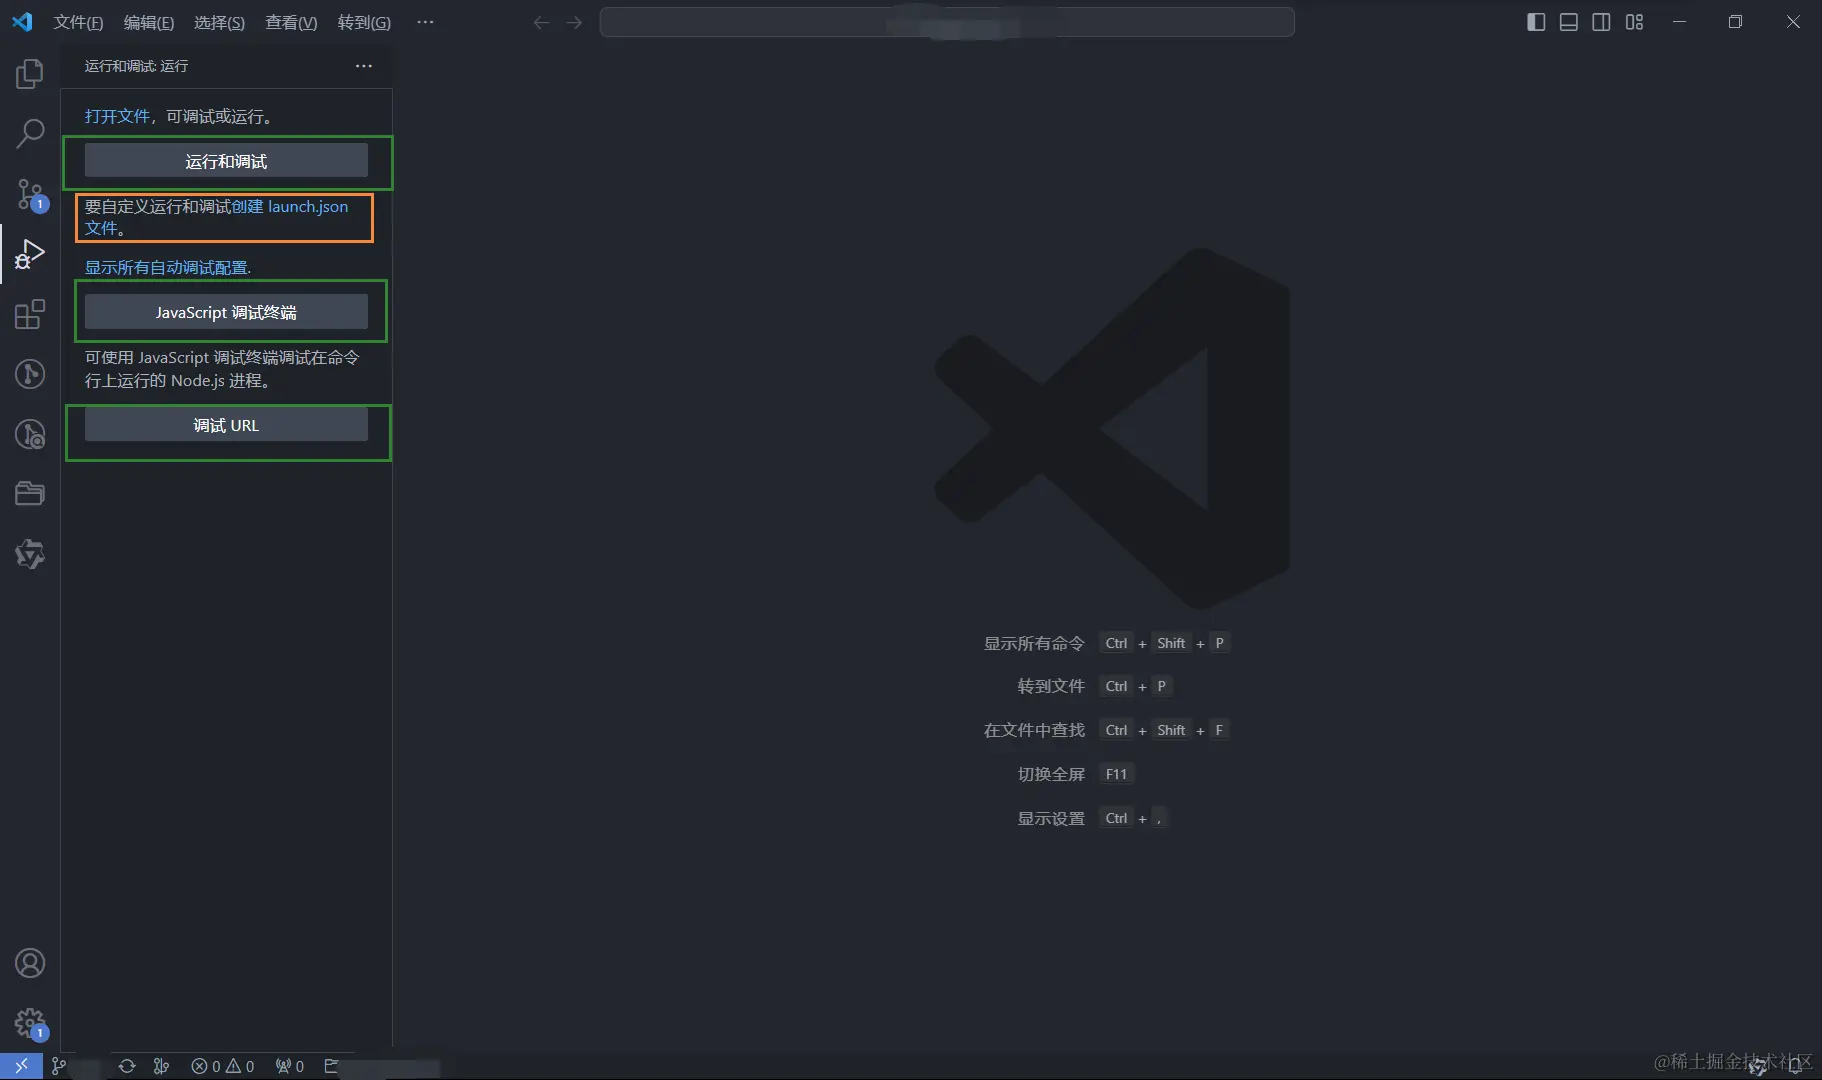Toggle the secondary side bar visibility
Screen dimensions: 1822x1080
click(x=1601, y=22)
